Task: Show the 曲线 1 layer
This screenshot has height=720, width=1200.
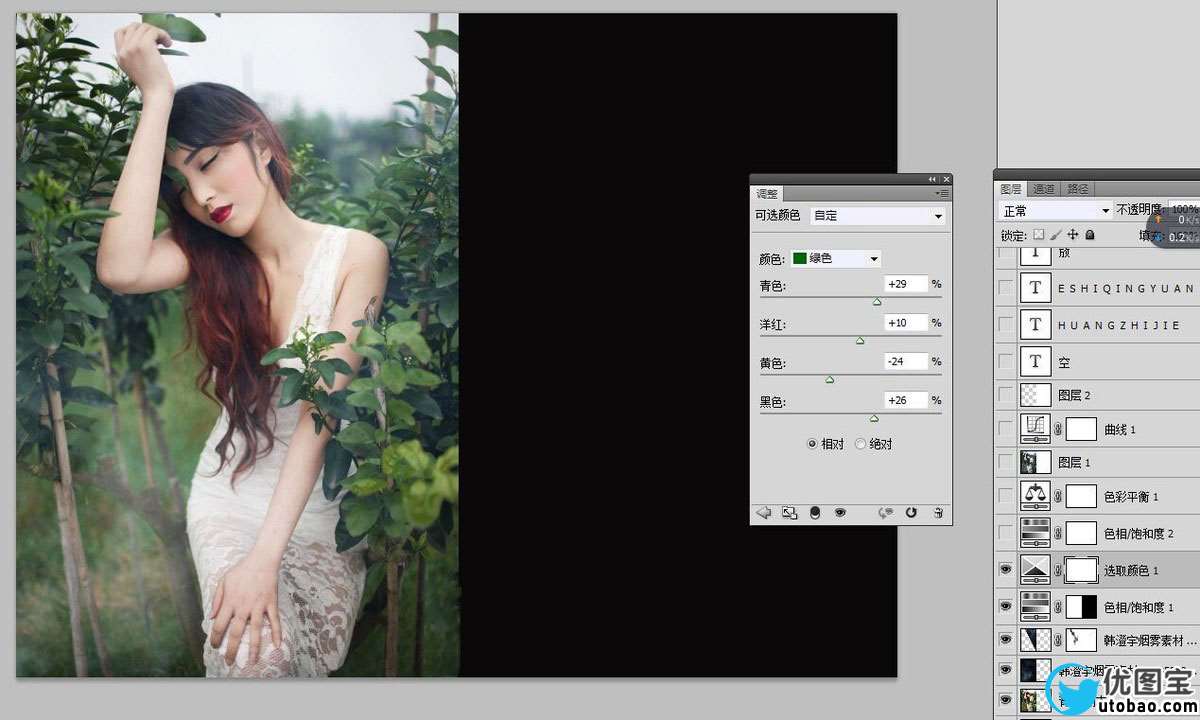Action: click(1006, 429)
